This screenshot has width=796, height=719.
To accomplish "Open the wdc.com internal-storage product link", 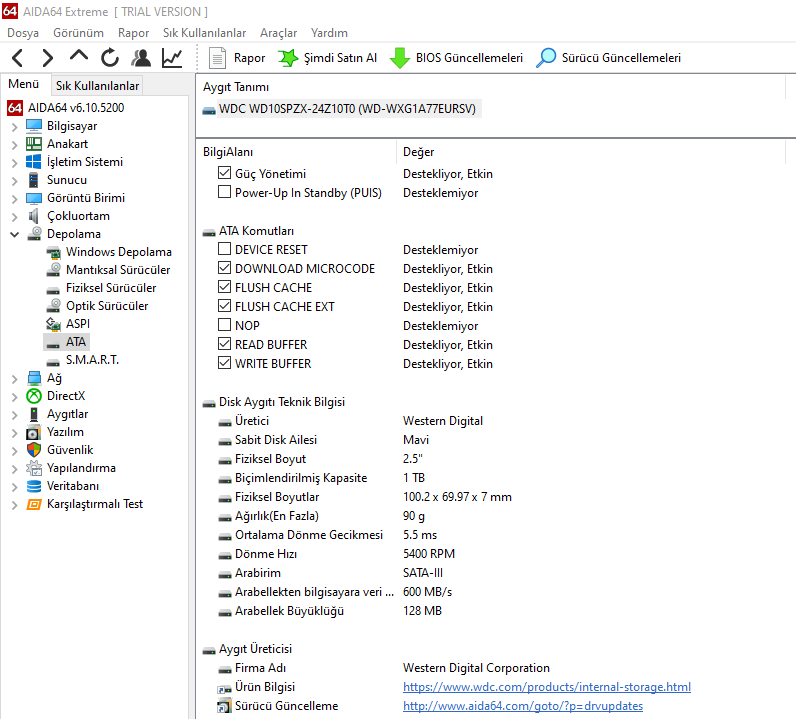I will coord(547,687).
